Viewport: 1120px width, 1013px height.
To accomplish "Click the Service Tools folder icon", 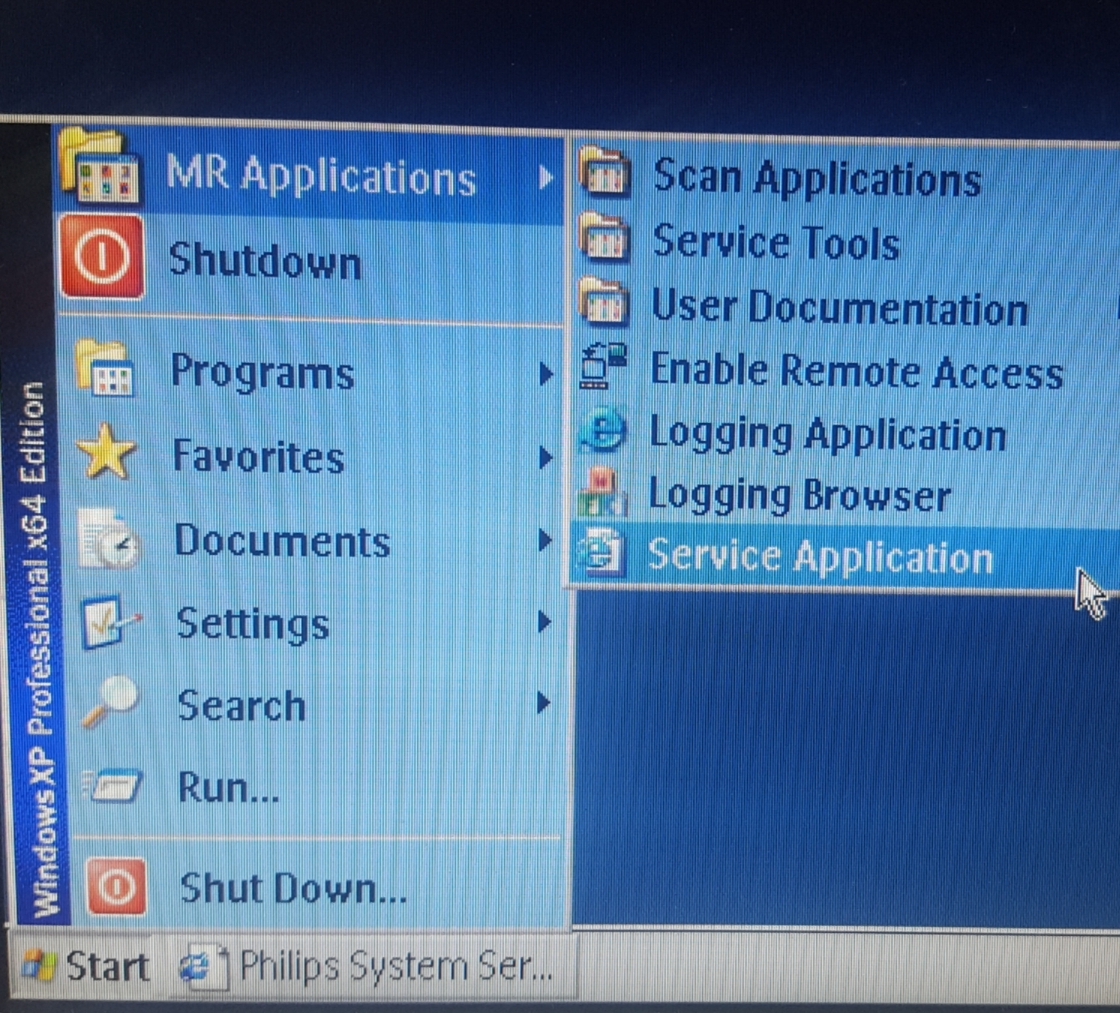I will click(604, 236).
